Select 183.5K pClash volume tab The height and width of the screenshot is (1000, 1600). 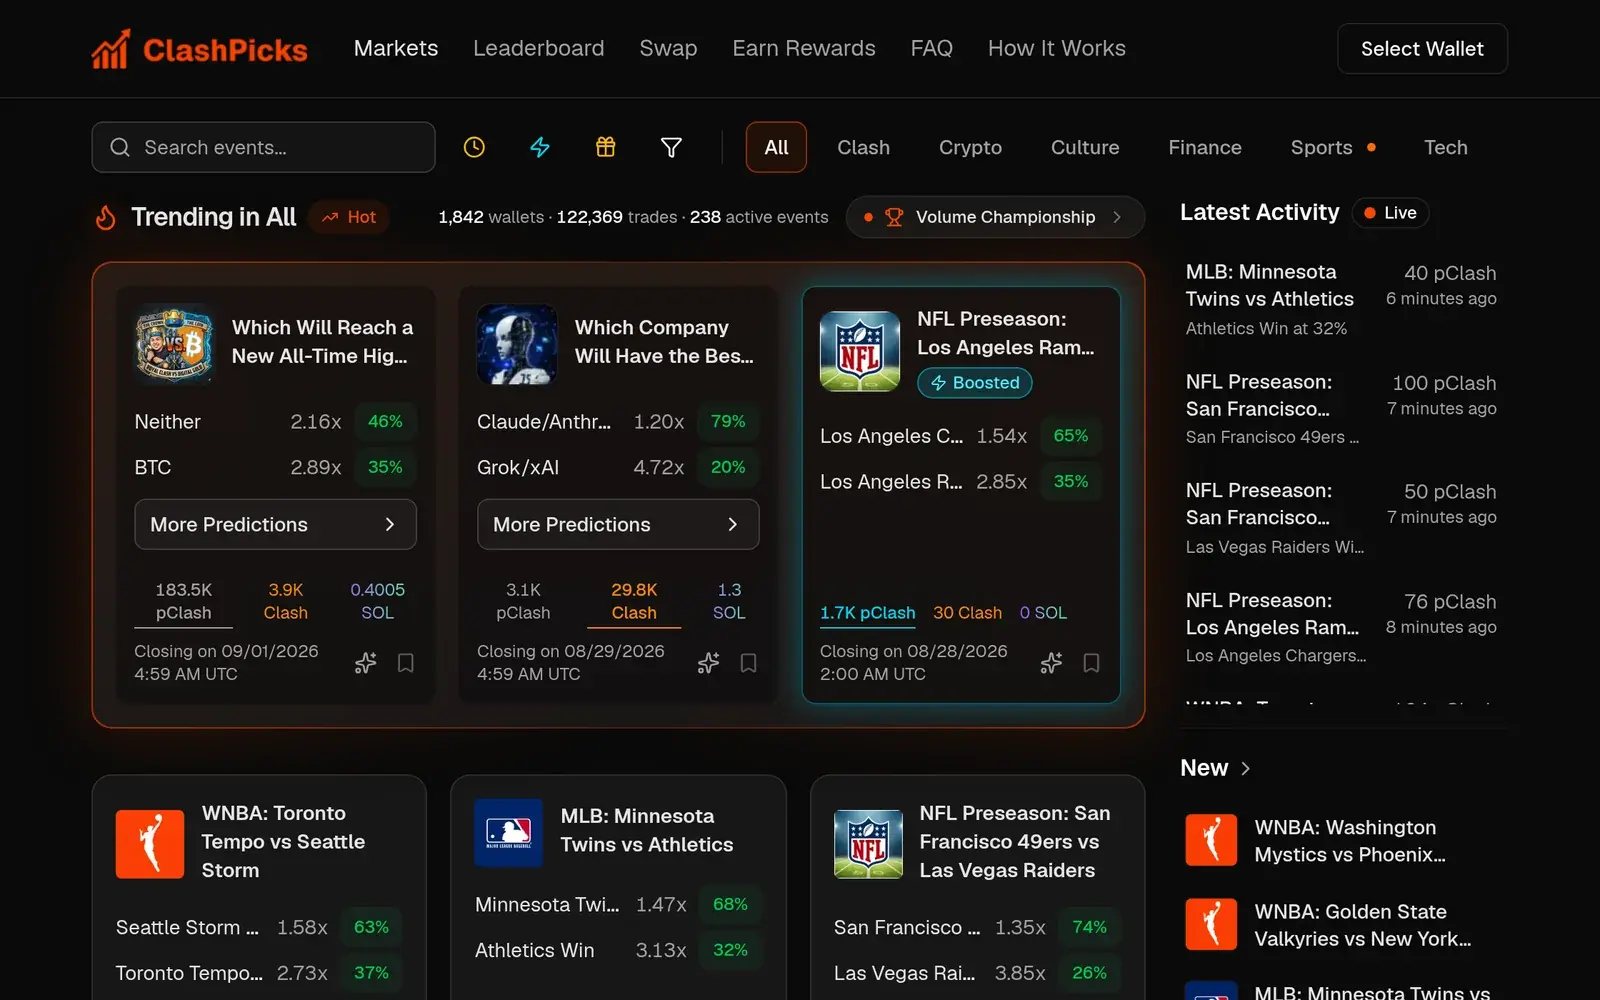tap(183, 602)
